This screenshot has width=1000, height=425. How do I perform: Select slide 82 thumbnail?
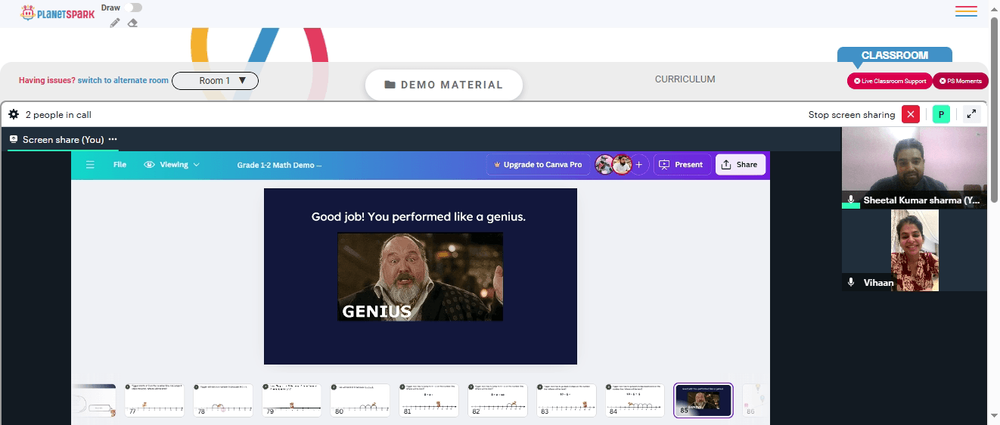(x=498, y=400)
